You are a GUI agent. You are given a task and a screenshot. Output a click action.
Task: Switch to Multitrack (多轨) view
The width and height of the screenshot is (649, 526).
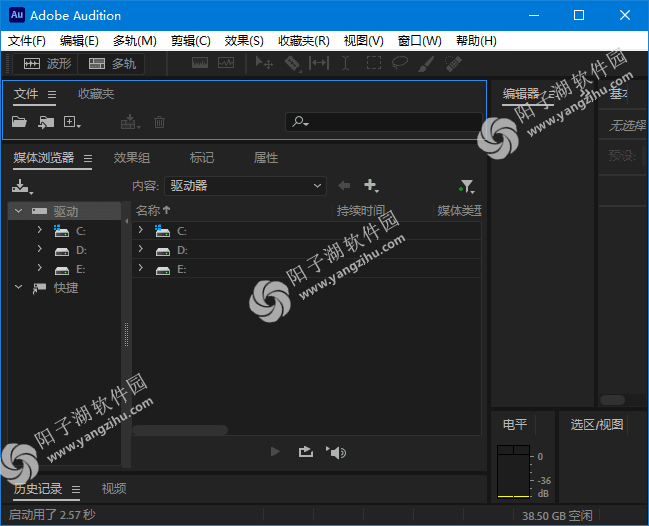click(112, 64)
